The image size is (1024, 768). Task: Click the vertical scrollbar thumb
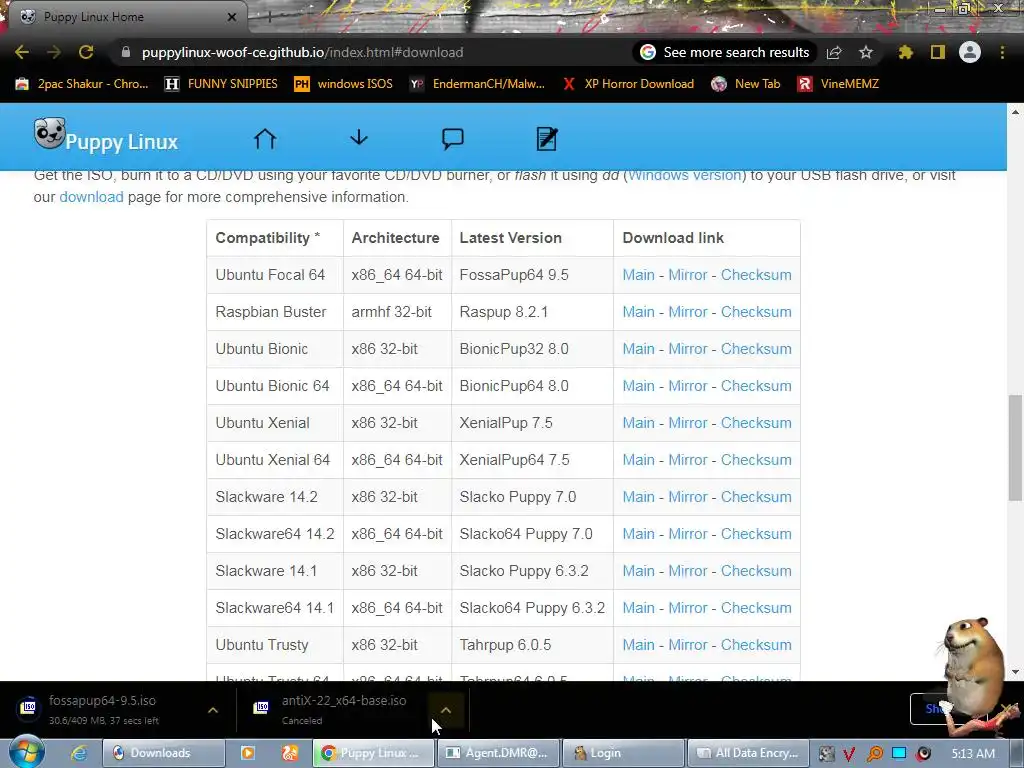tap(1016, 448)
